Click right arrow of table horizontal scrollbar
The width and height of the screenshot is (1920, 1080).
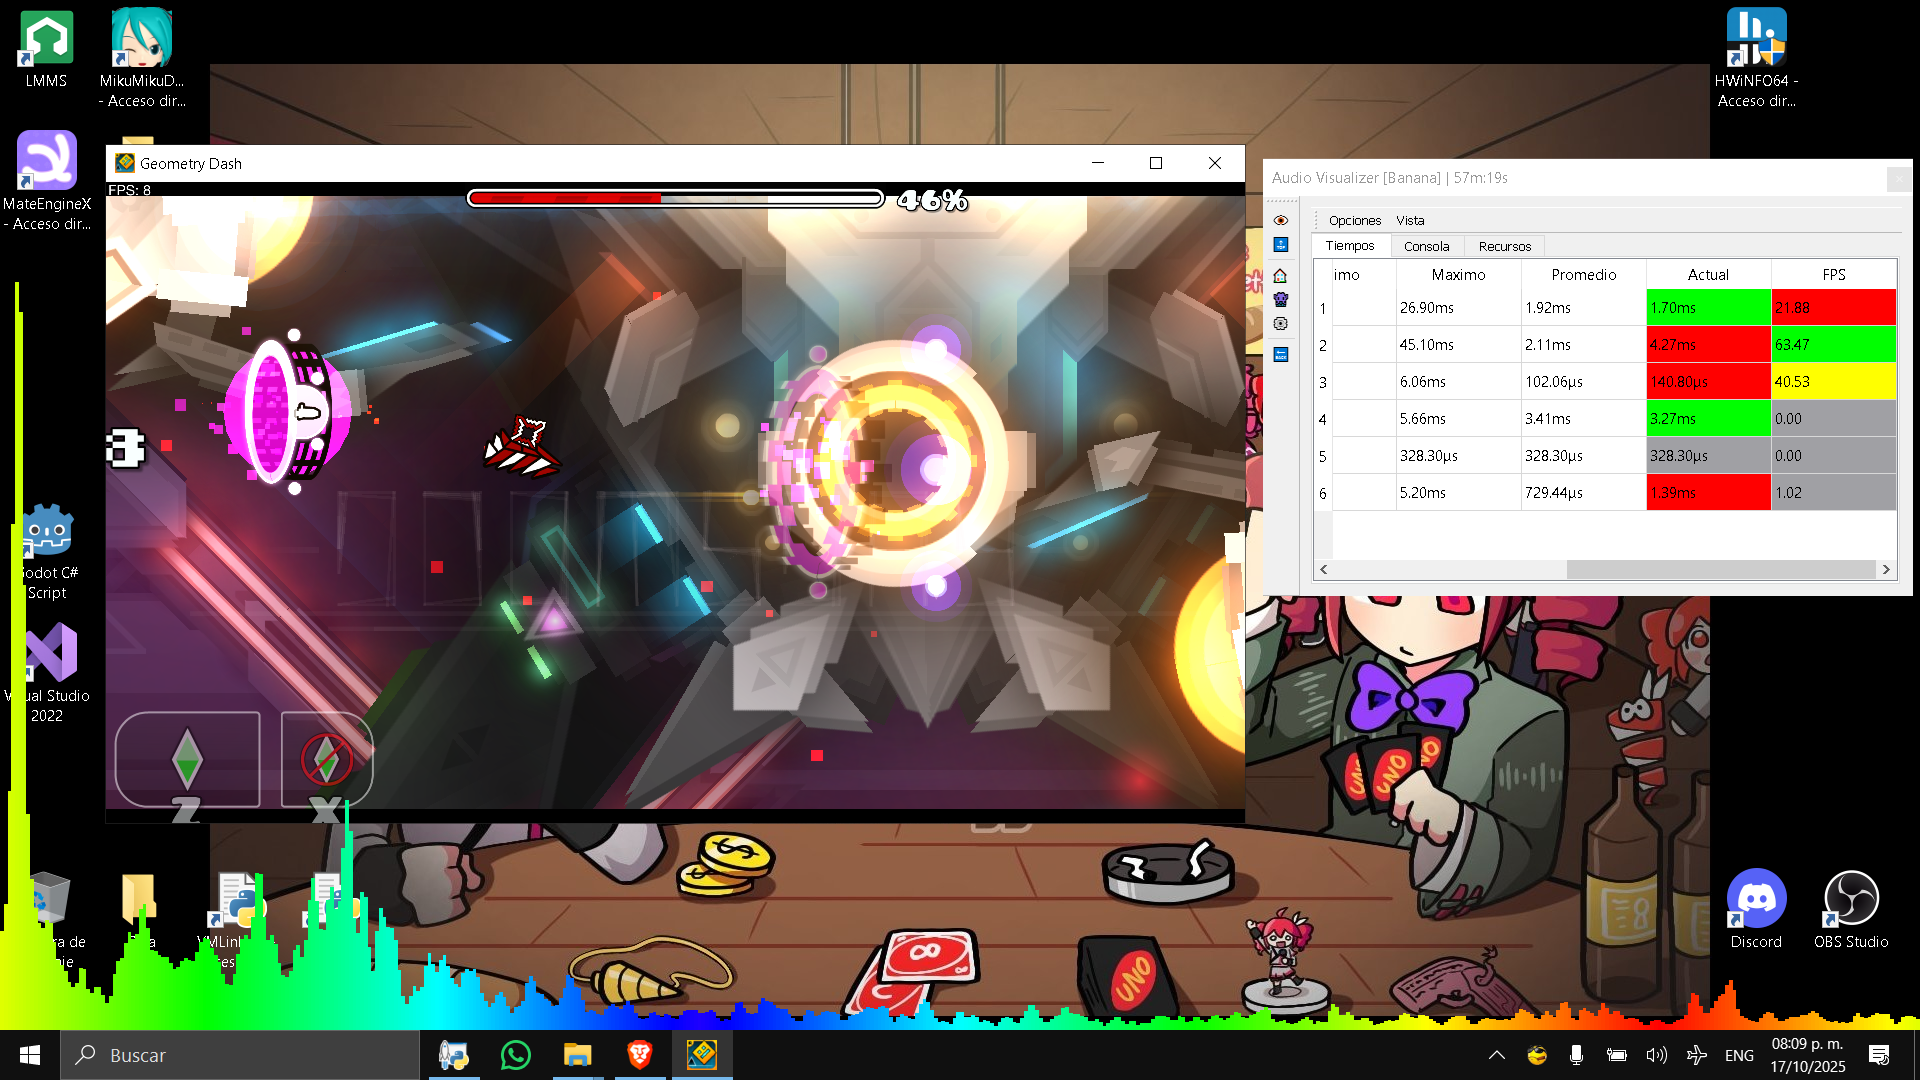[x=1886, y=570]
